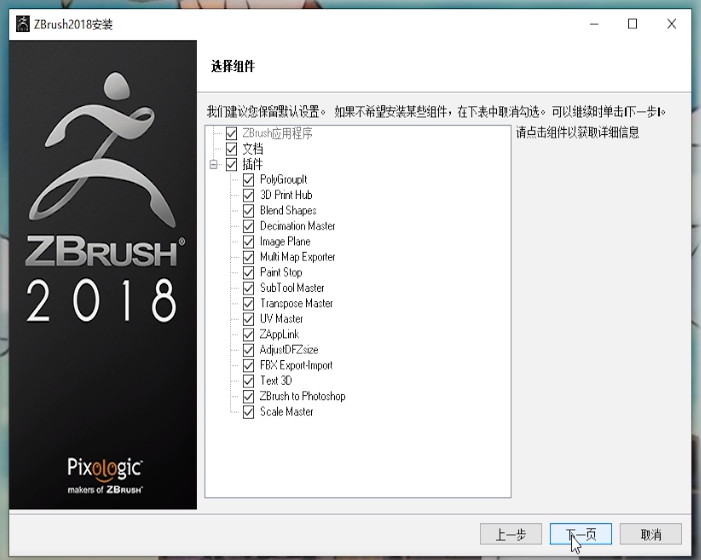
Task: Toggle the Blend Shapes checkbox
Action: click(x=249, y=211)
